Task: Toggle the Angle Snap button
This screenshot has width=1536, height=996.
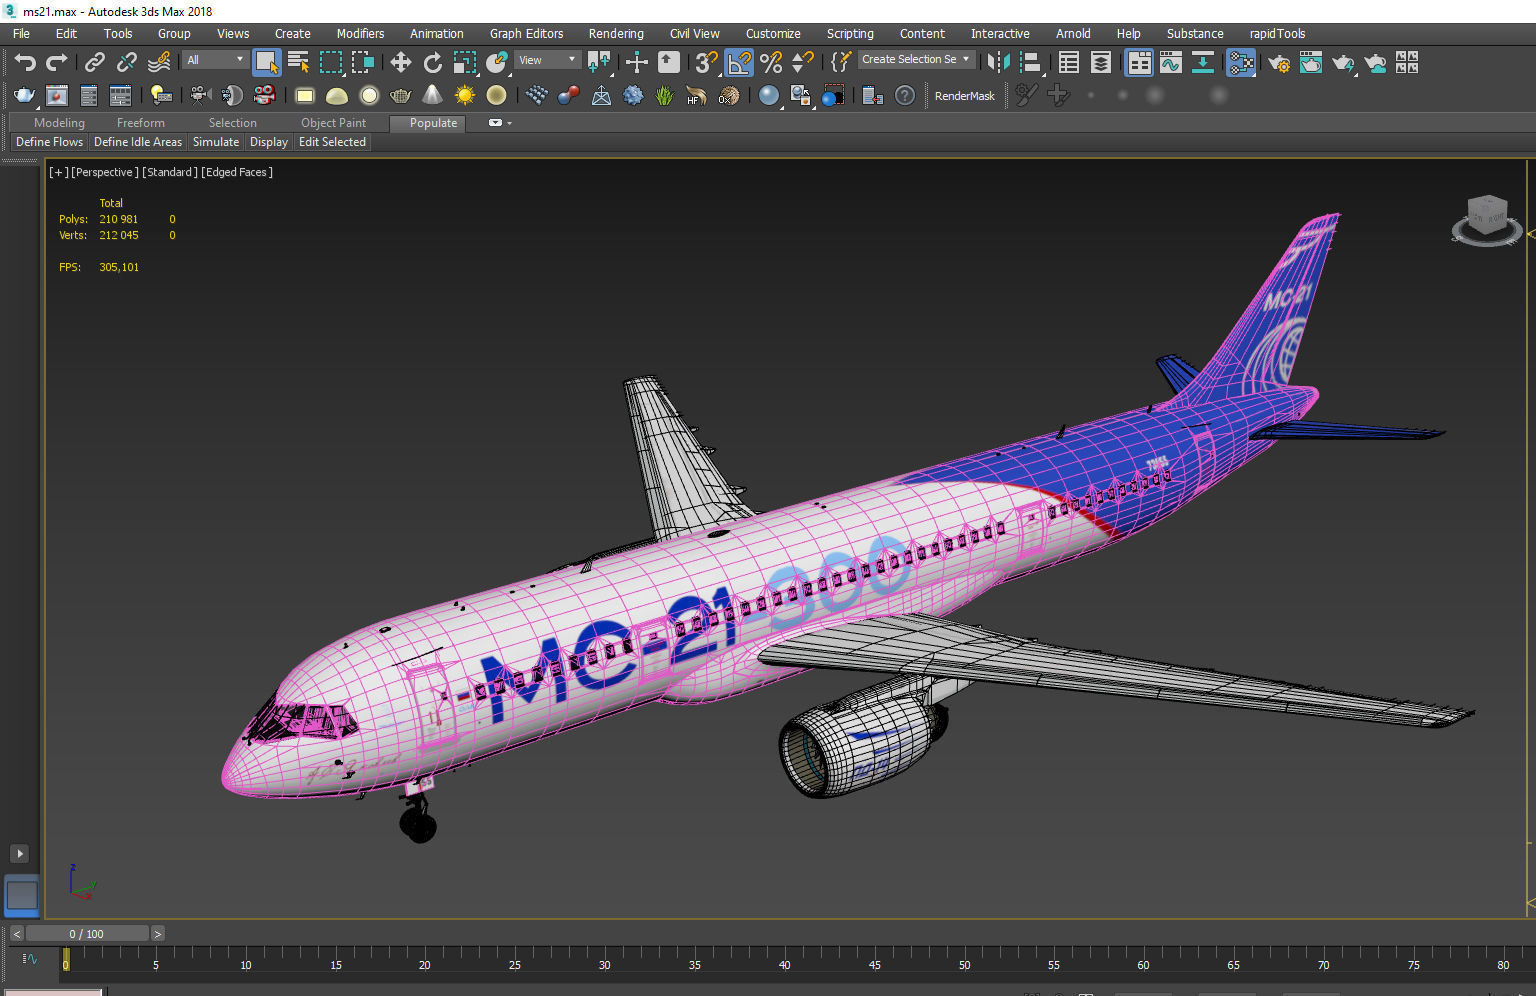Action: pos(739,62)
